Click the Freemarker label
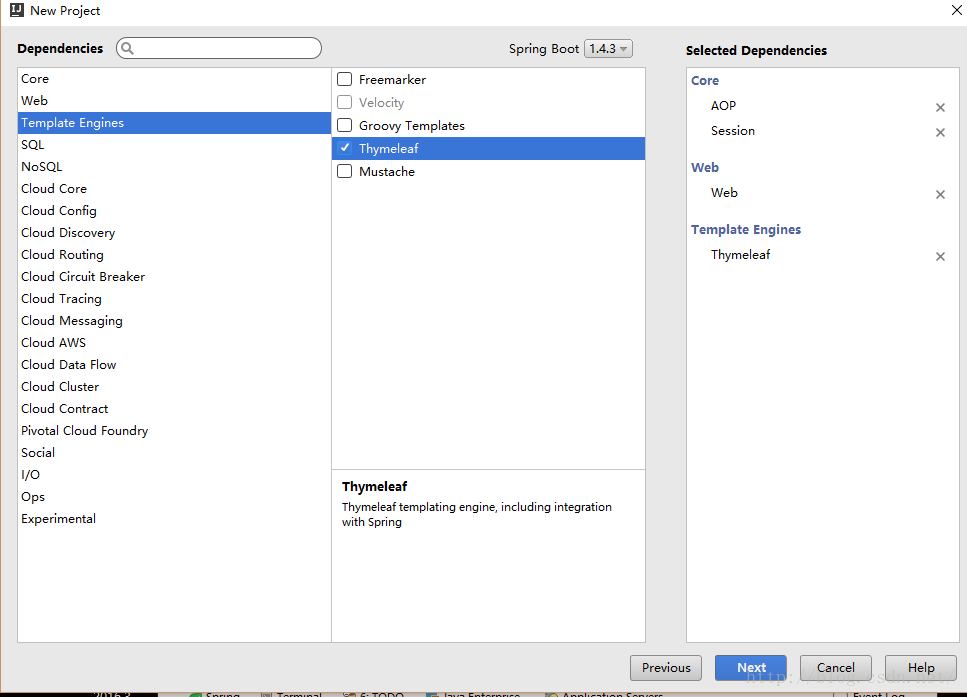967x697 pixels. pos(392,80)
